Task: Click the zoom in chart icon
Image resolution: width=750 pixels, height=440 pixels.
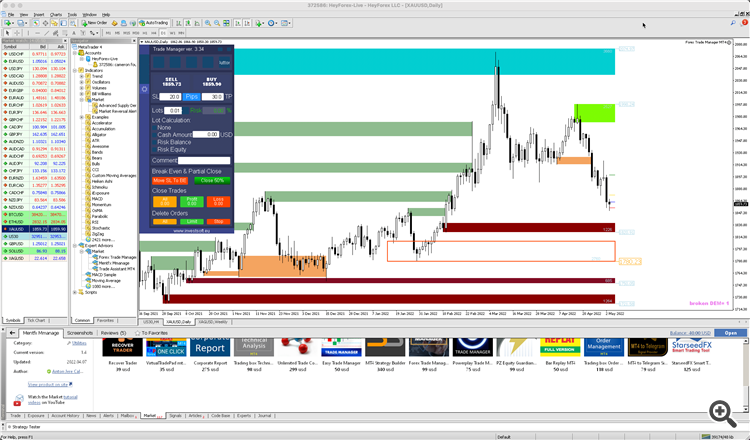Action: click(208, 23)
